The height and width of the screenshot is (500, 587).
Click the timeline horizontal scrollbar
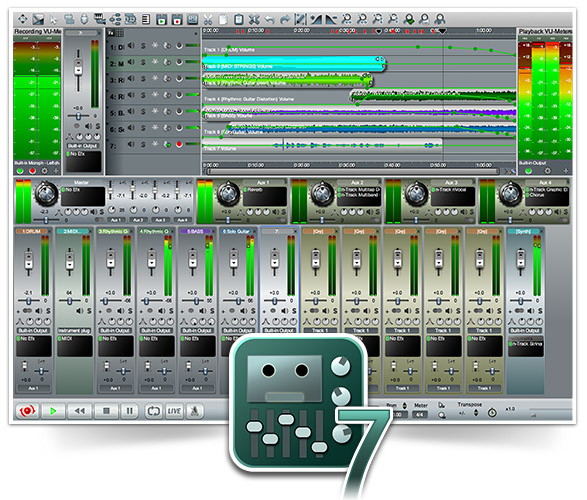[353, 171]
